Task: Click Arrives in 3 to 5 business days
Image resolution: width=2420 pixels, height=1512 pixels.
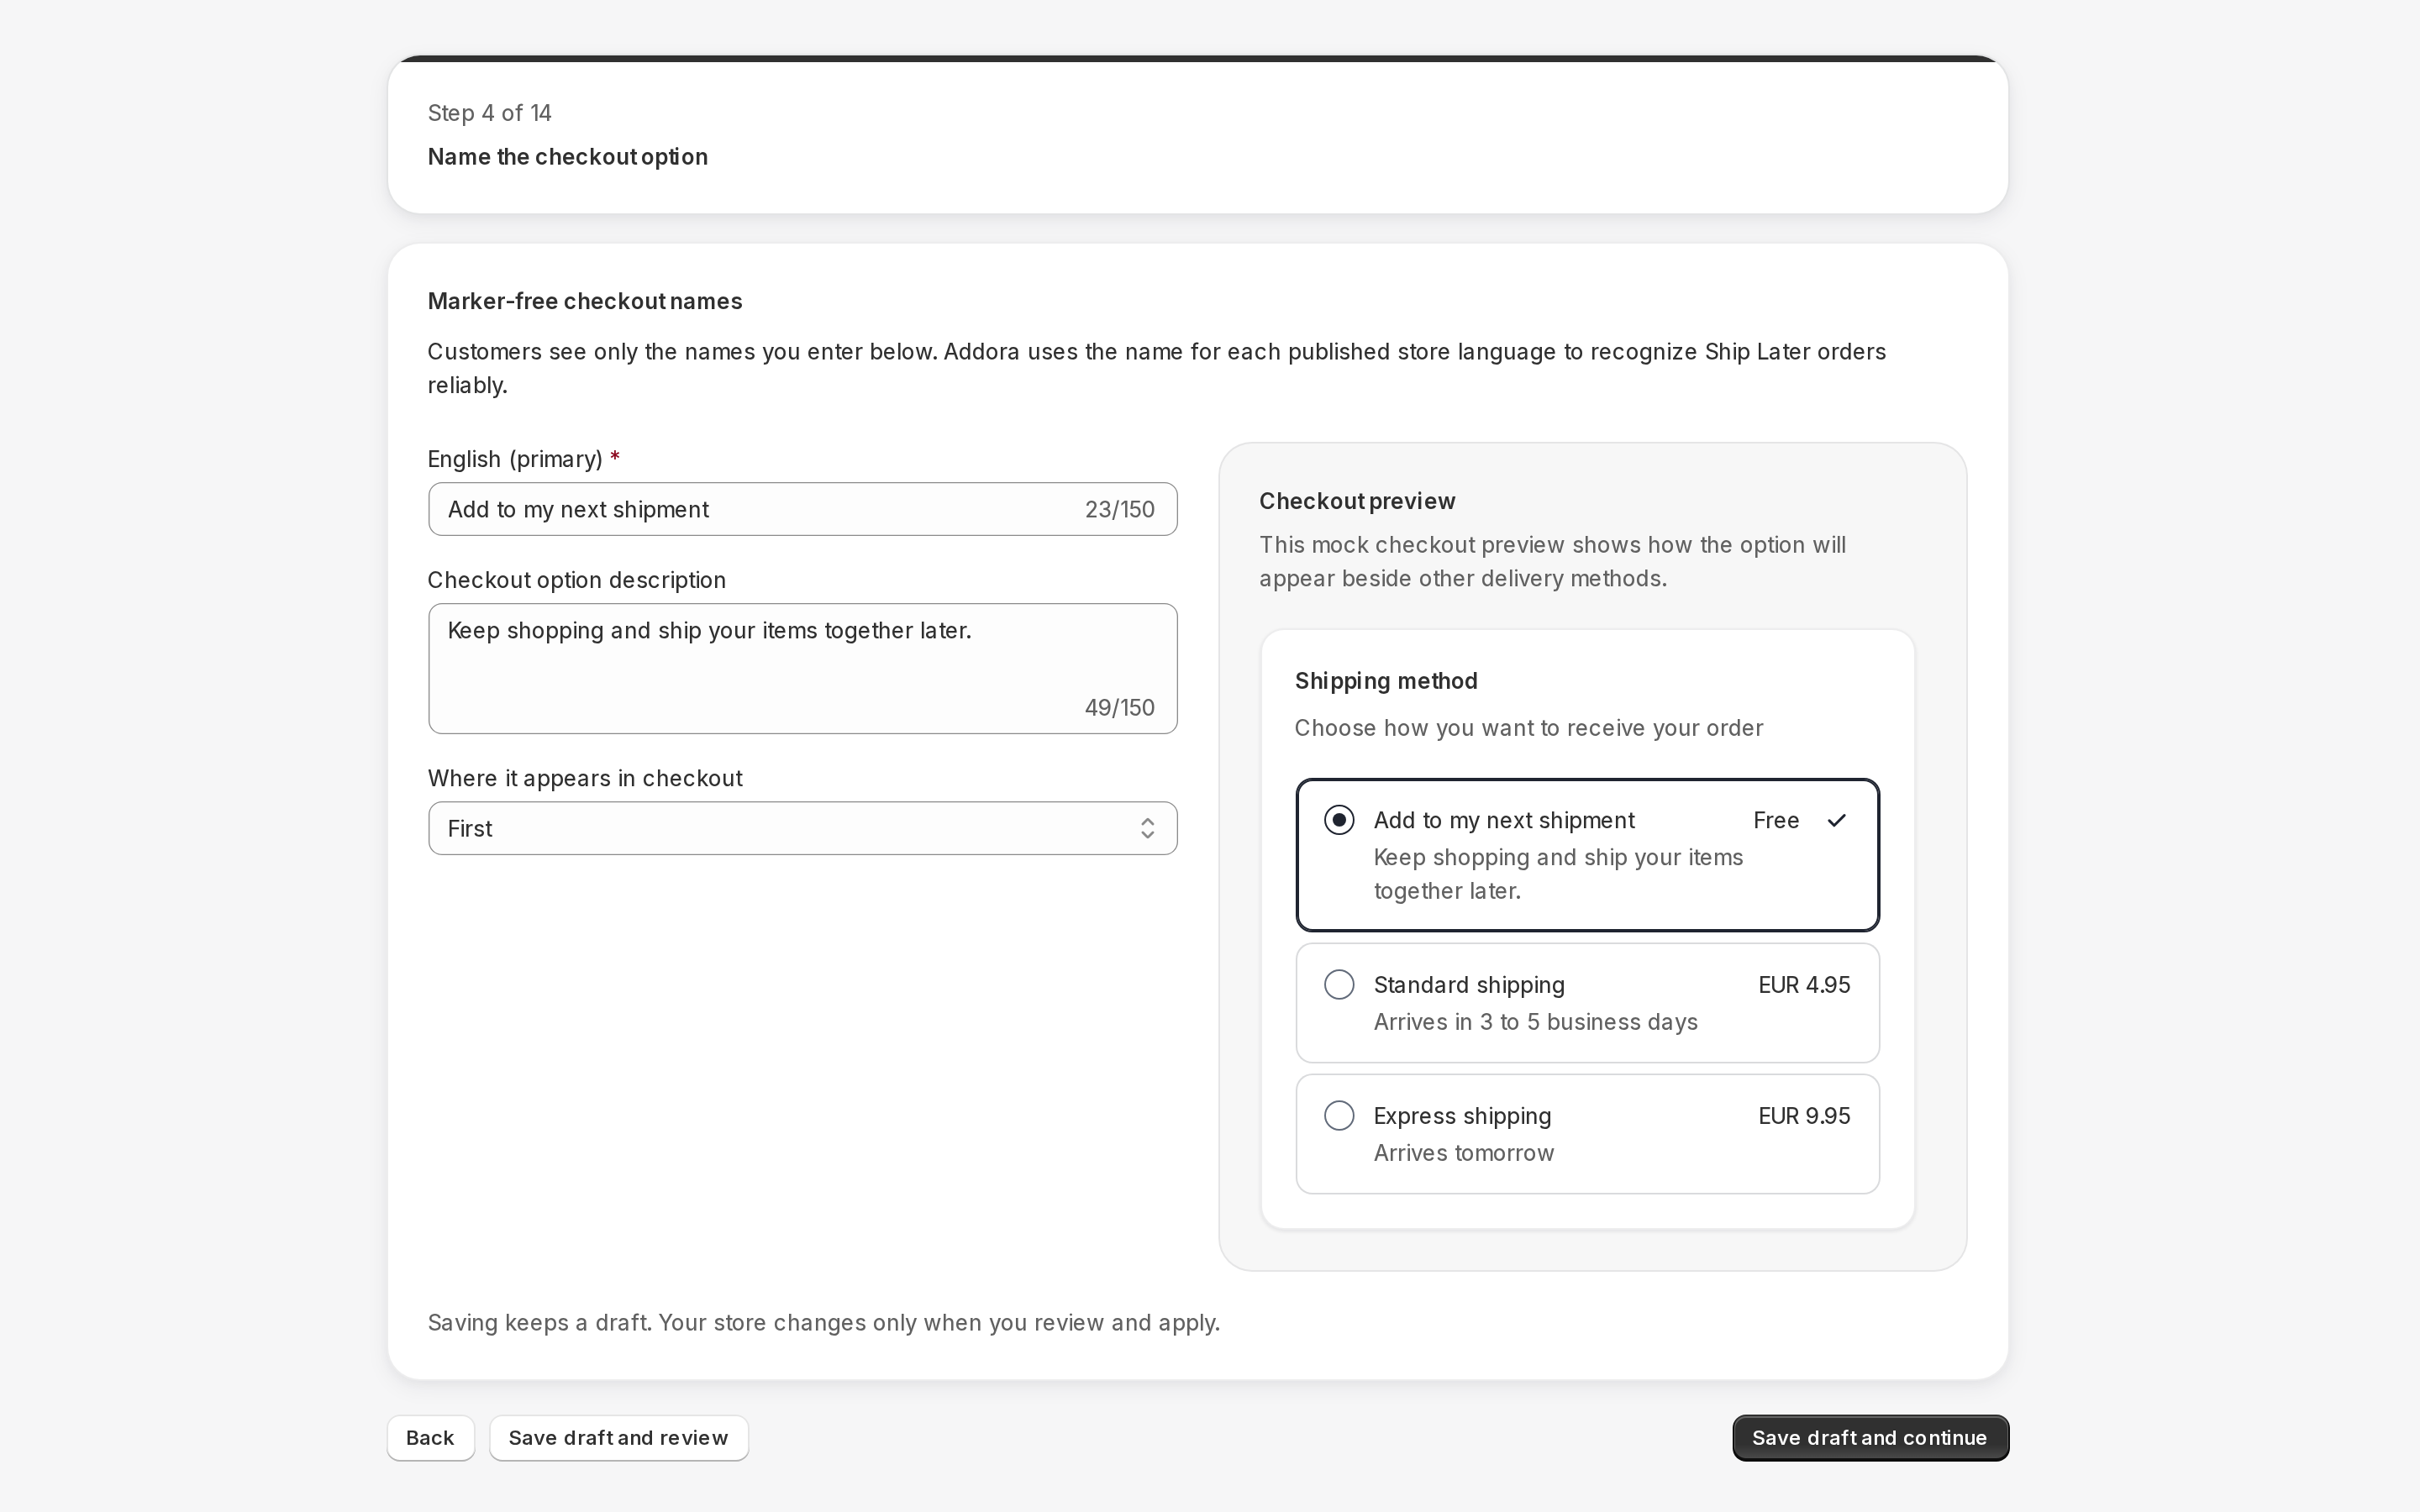Action: point(1535,1022)
